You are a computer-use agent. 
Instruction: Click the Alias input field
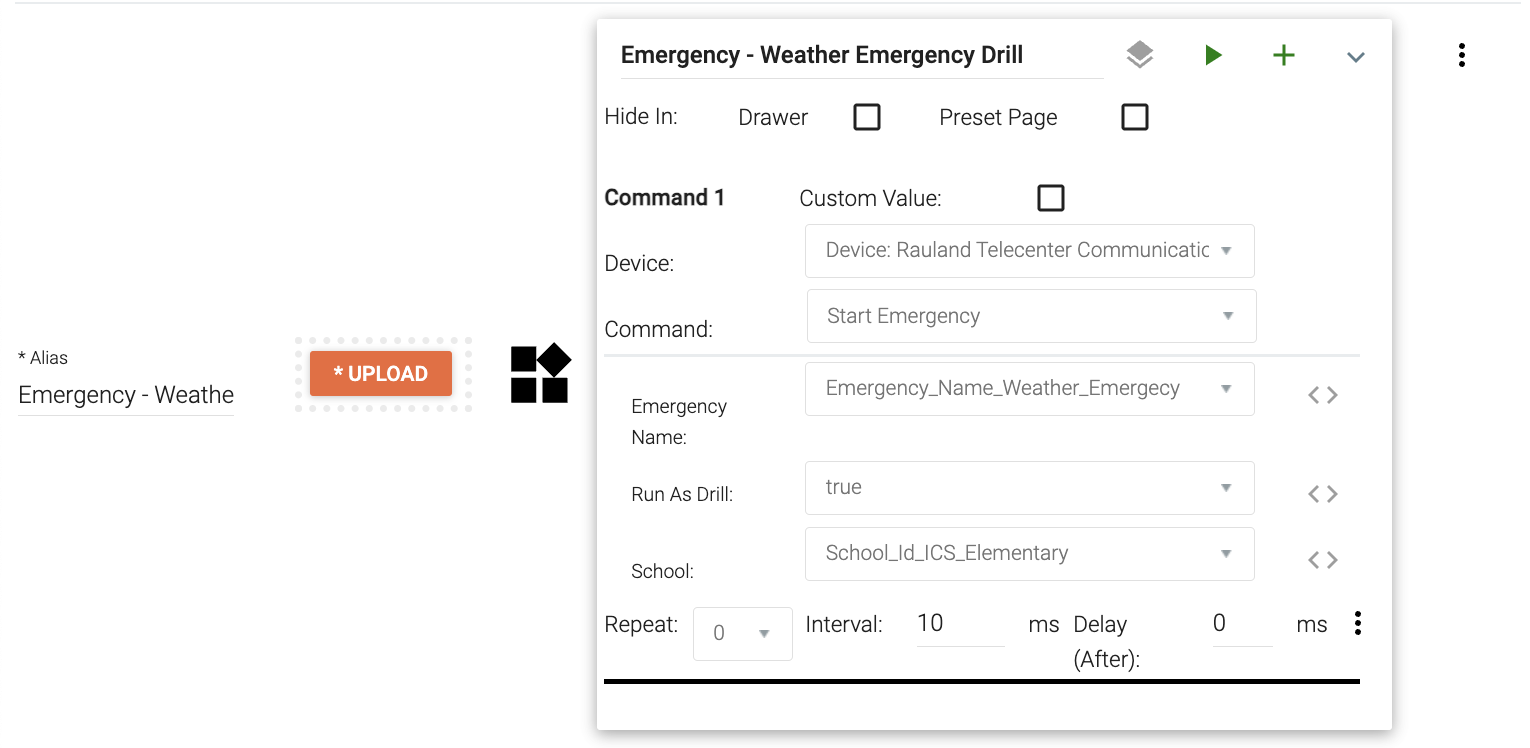click(126, 395)
